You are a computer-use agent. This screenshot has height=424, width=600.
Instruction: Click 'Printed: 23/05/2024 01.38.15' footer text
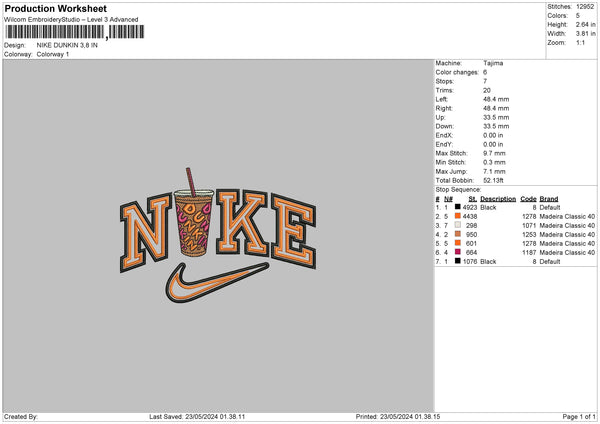tap(398, 417)
